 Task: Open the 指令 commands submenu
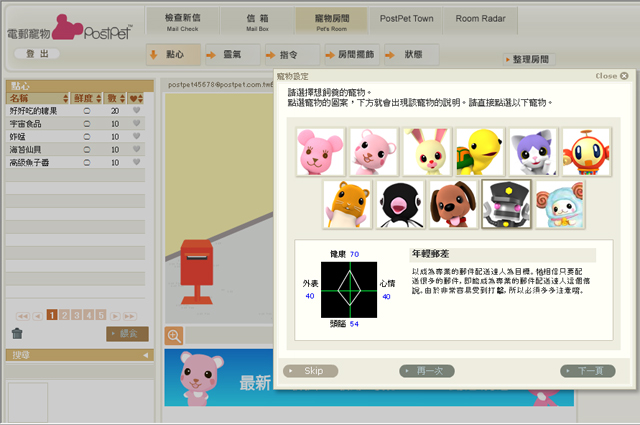coord(292,55)
